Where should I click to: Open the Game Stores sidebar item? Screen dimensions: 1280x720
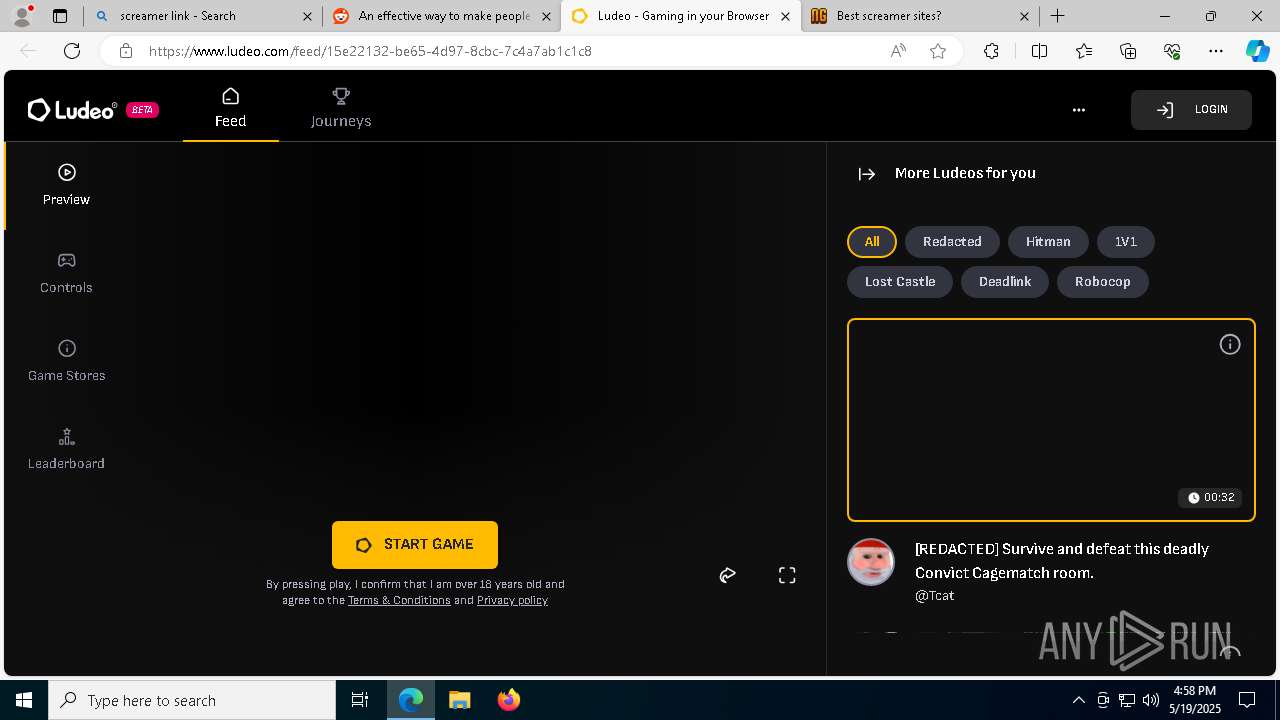point(66,362)
